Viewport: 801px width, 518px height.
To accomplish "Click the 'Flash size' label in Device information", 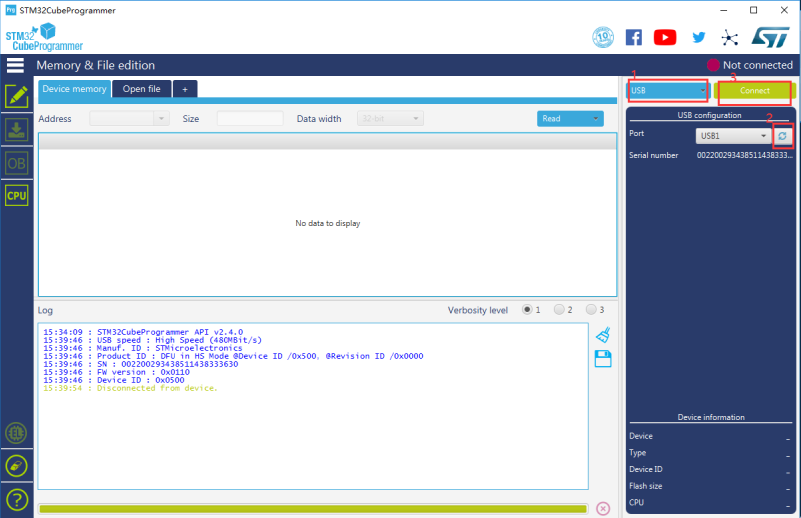I will click(x=646, y=486).
